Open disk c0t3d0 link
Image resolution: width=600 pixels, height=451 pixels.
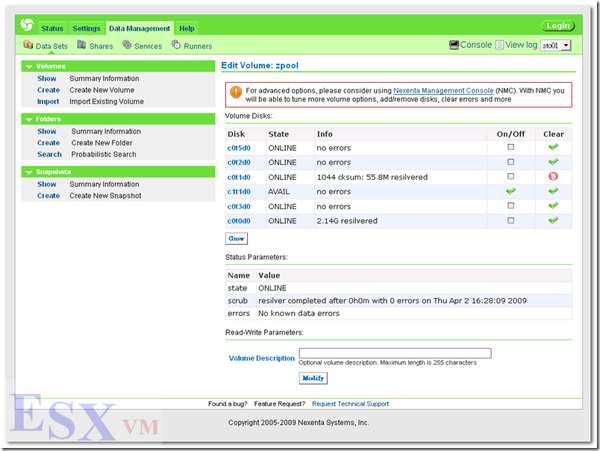(x=239, y=206)
